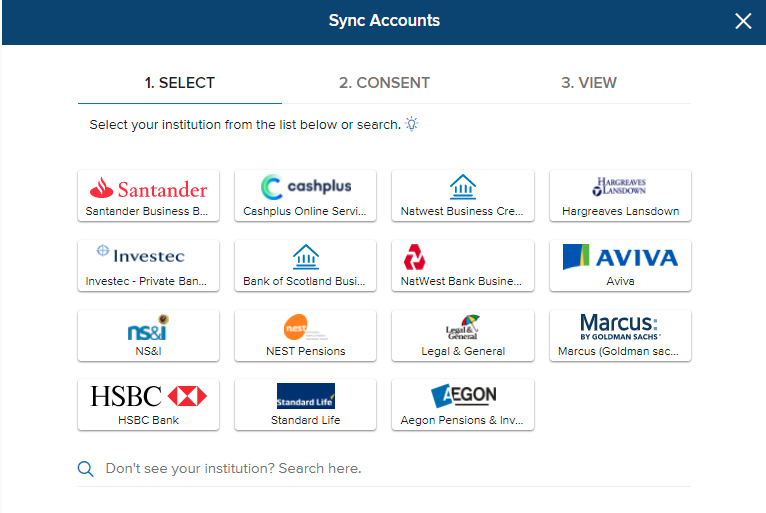Select the NS&I institution tile

[149, 335]
